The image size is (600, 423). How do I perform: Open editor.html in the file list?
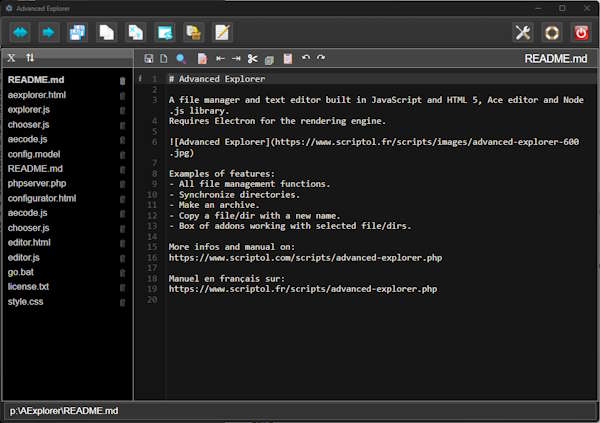(29, 242)
